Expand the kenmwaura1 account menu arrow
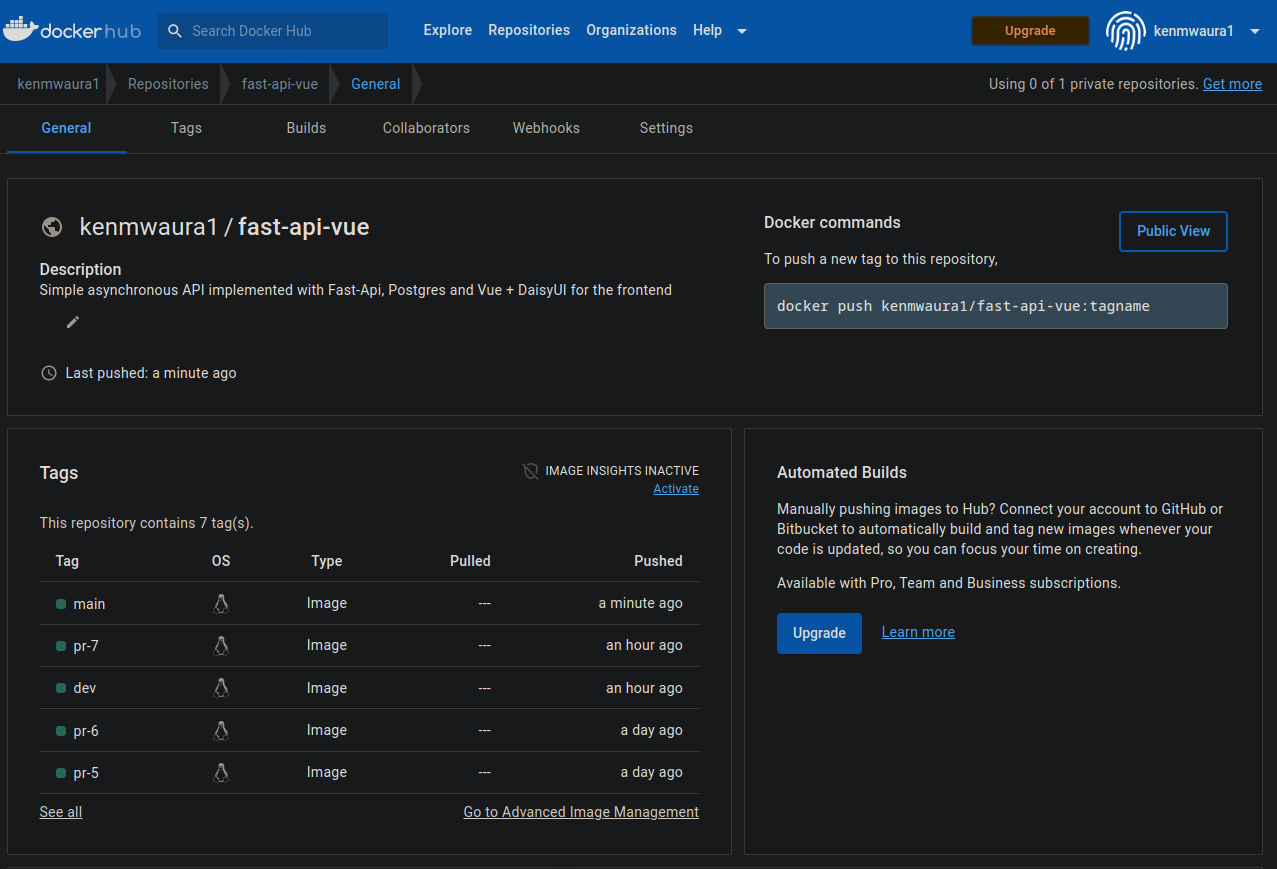 coord(1255,31)
